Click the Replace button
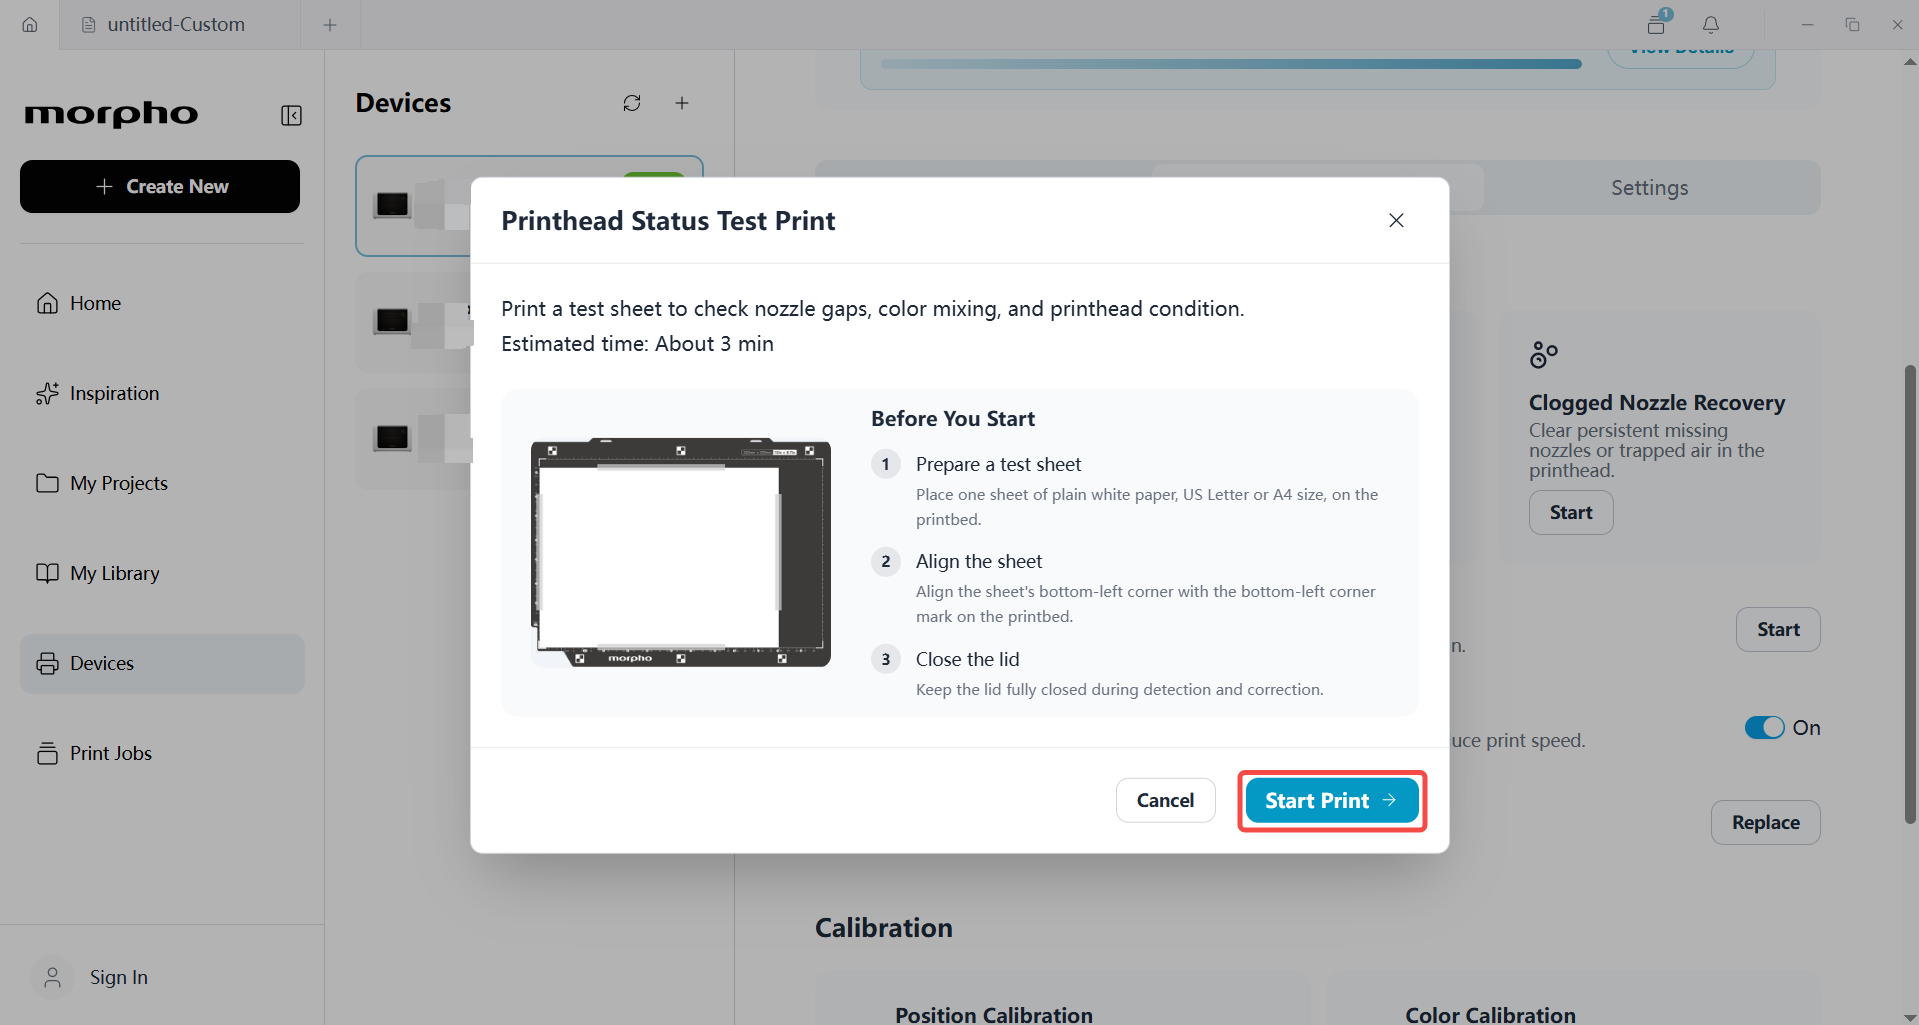Screen dimensions: 1919x1025 1765,823
